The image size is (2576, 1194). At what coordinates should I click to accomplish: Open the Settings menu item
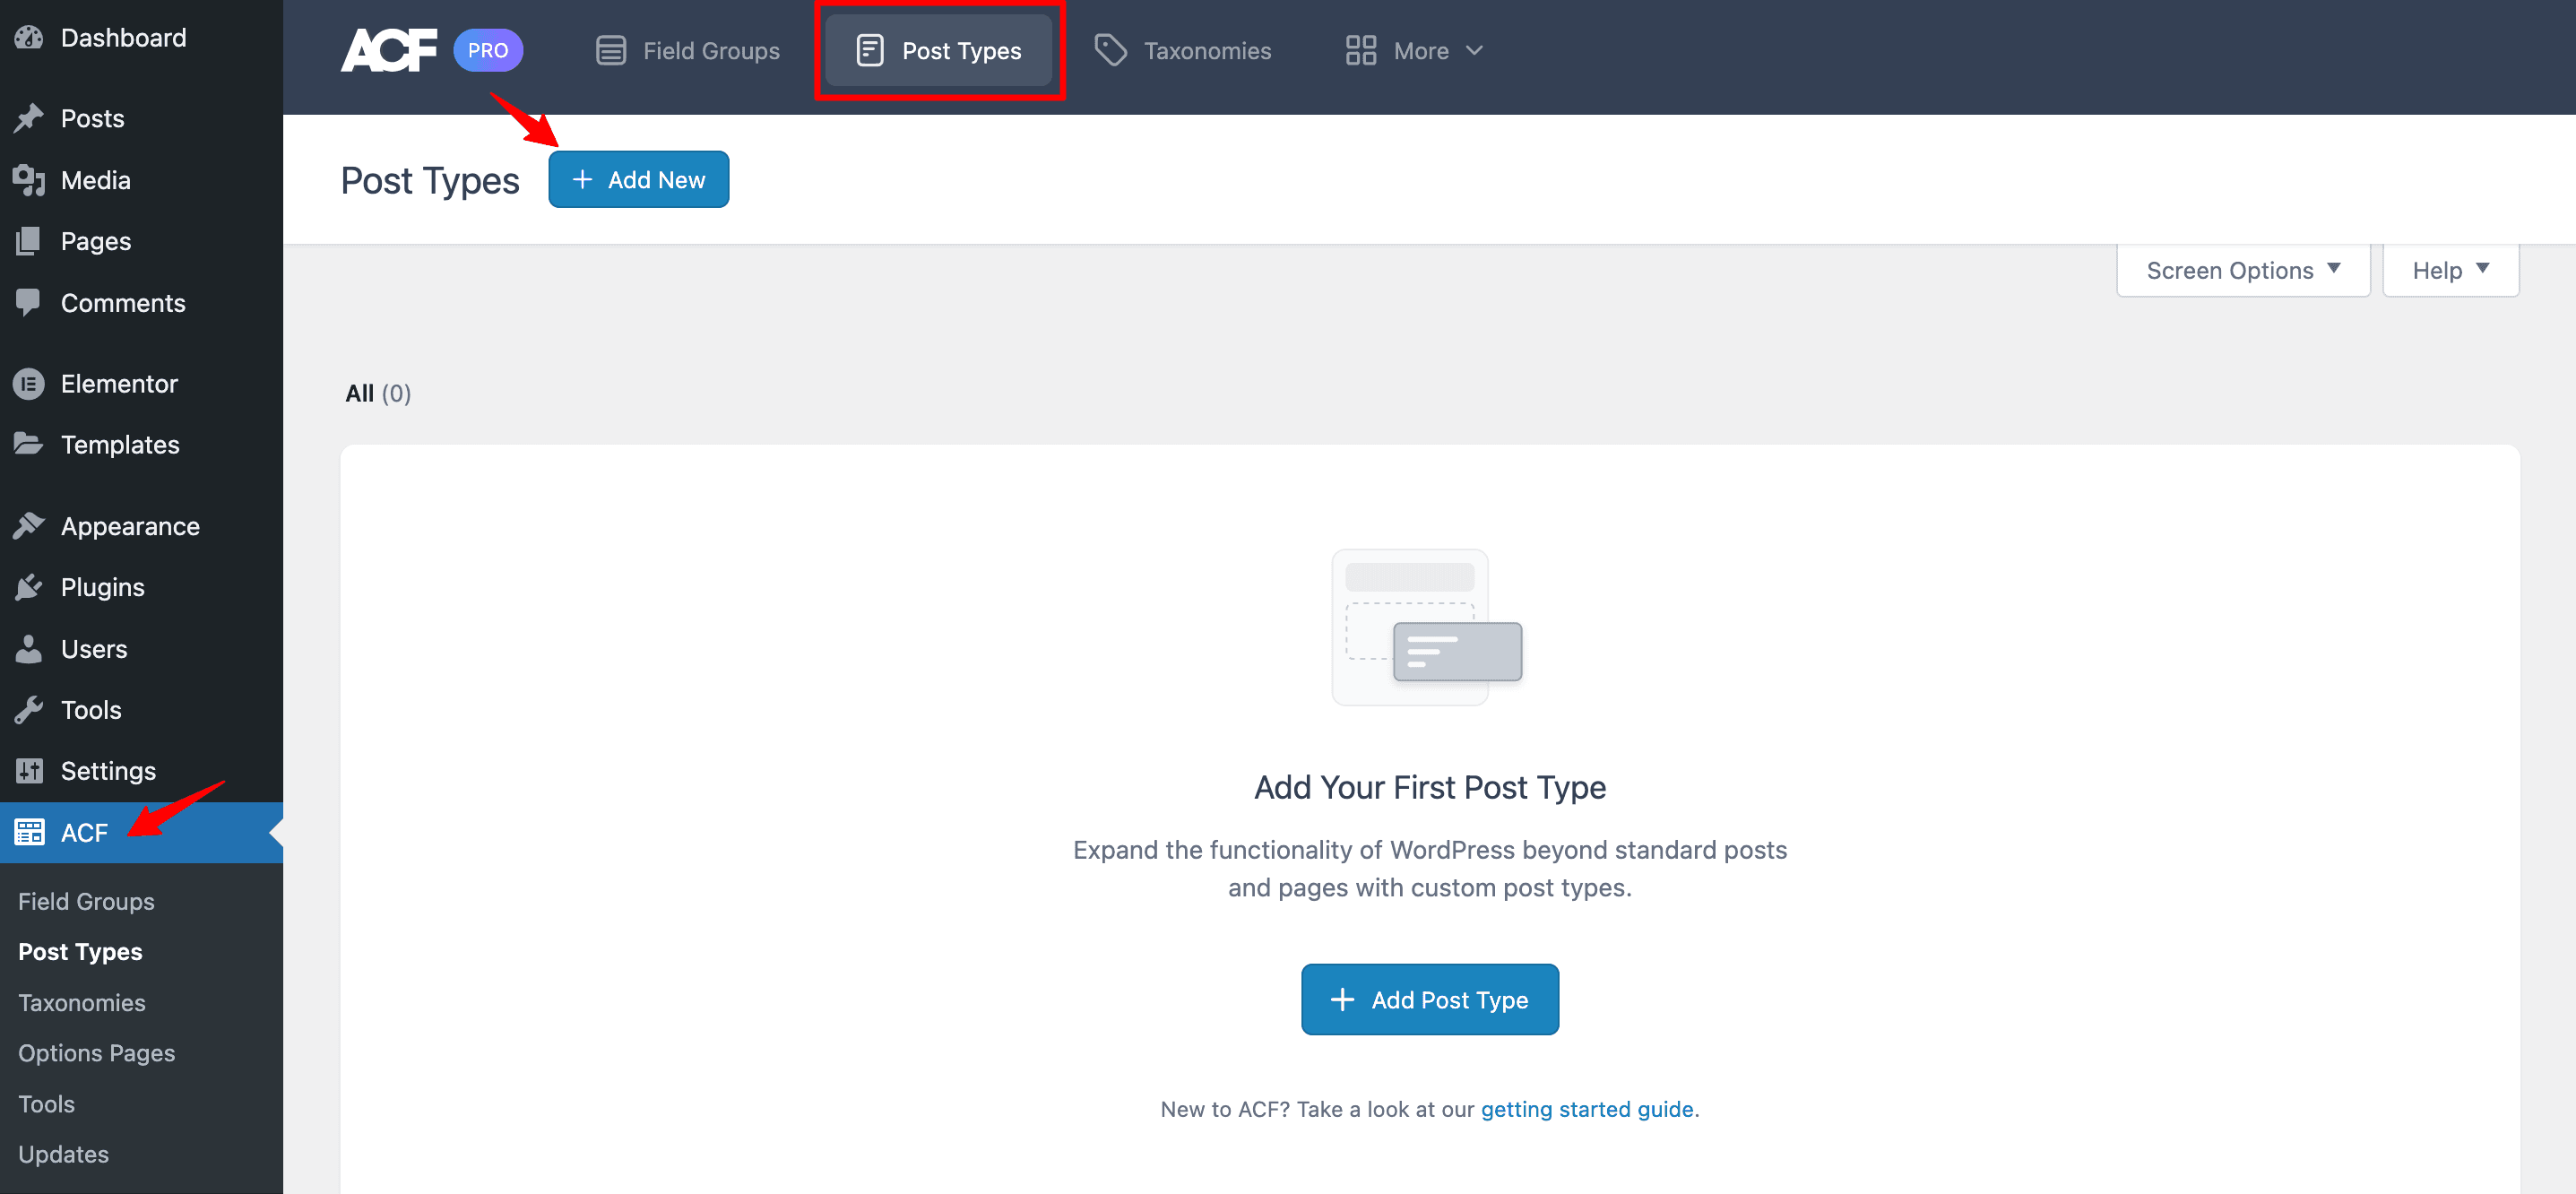tap(141, 771)
